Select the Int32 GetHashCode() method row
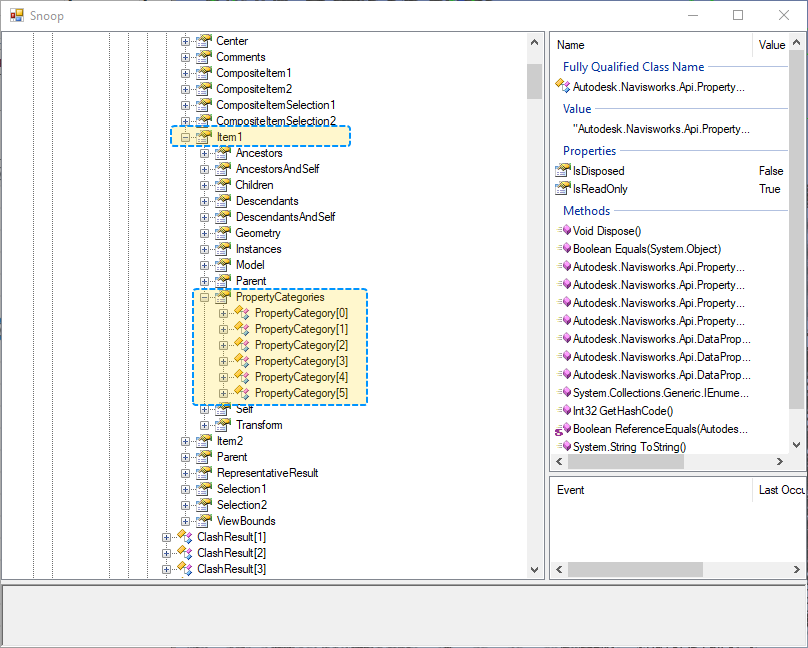Screen dimensions: 808x648 click(623, 410)
